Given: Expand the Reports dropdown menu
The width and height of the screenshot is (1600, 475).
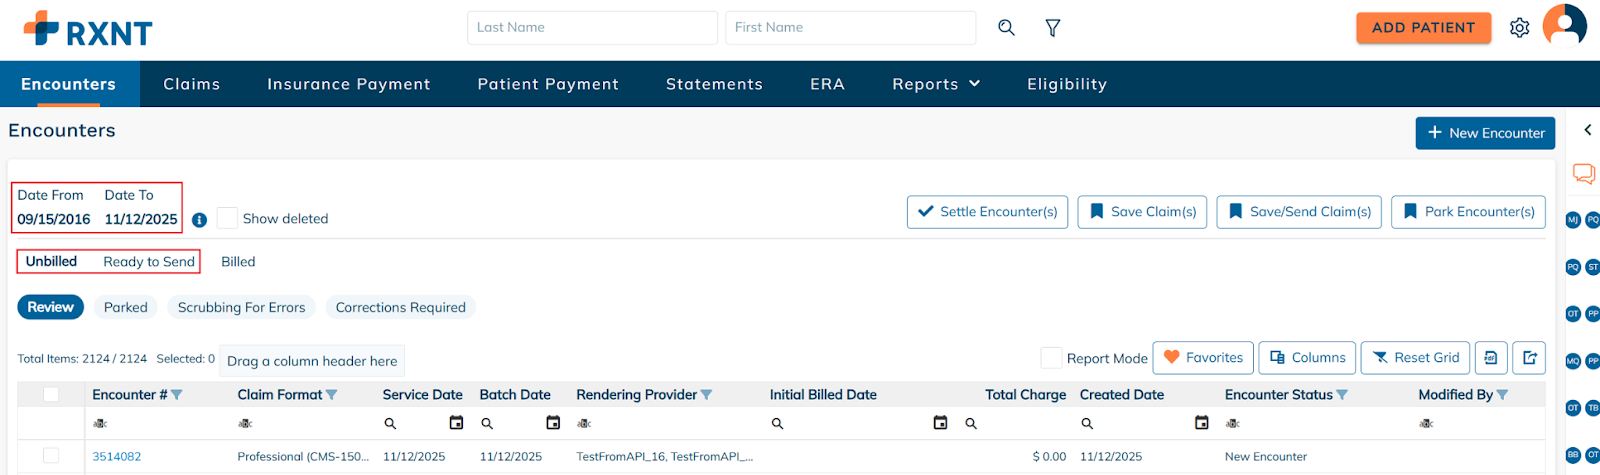Looking at the screenshot, I should pyautogui.click(x=936, y=84).
